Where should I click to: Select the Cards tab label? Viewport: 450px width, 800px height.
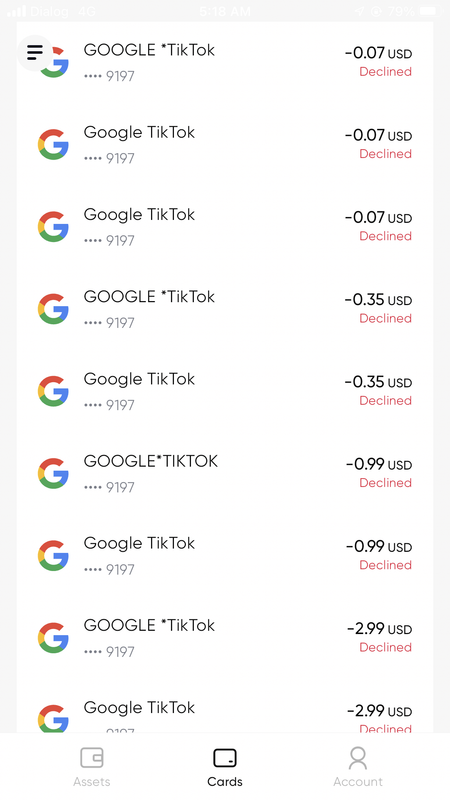coord(225,782)
